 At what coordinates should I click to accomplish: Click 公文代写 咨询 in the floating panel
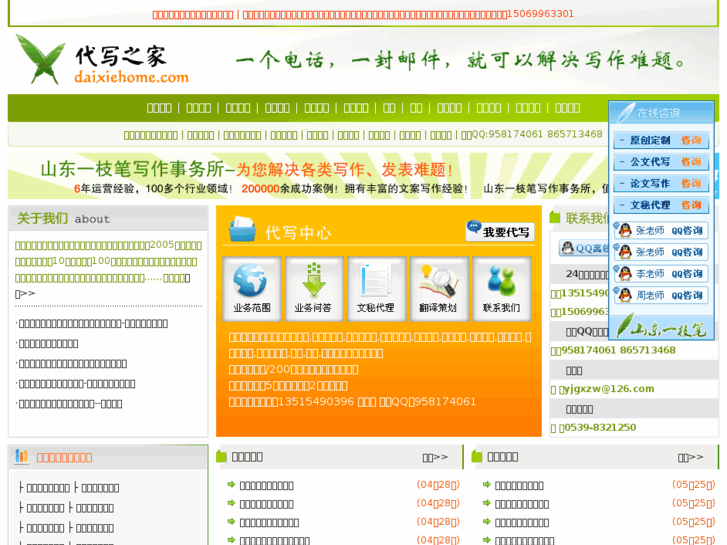coord(661,161)
